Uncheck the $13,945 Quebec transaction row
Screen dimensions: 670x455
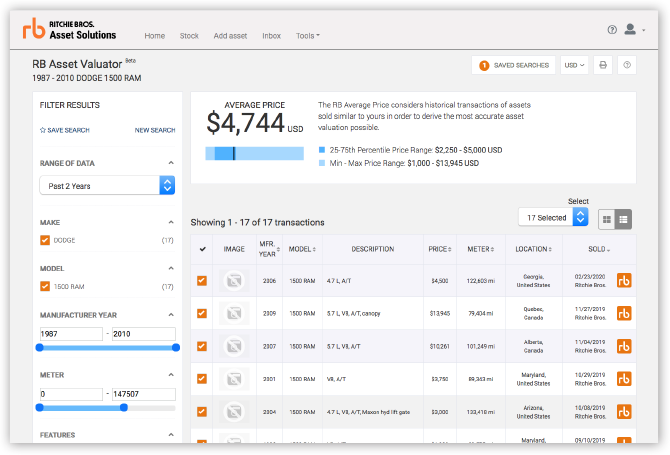202,313
